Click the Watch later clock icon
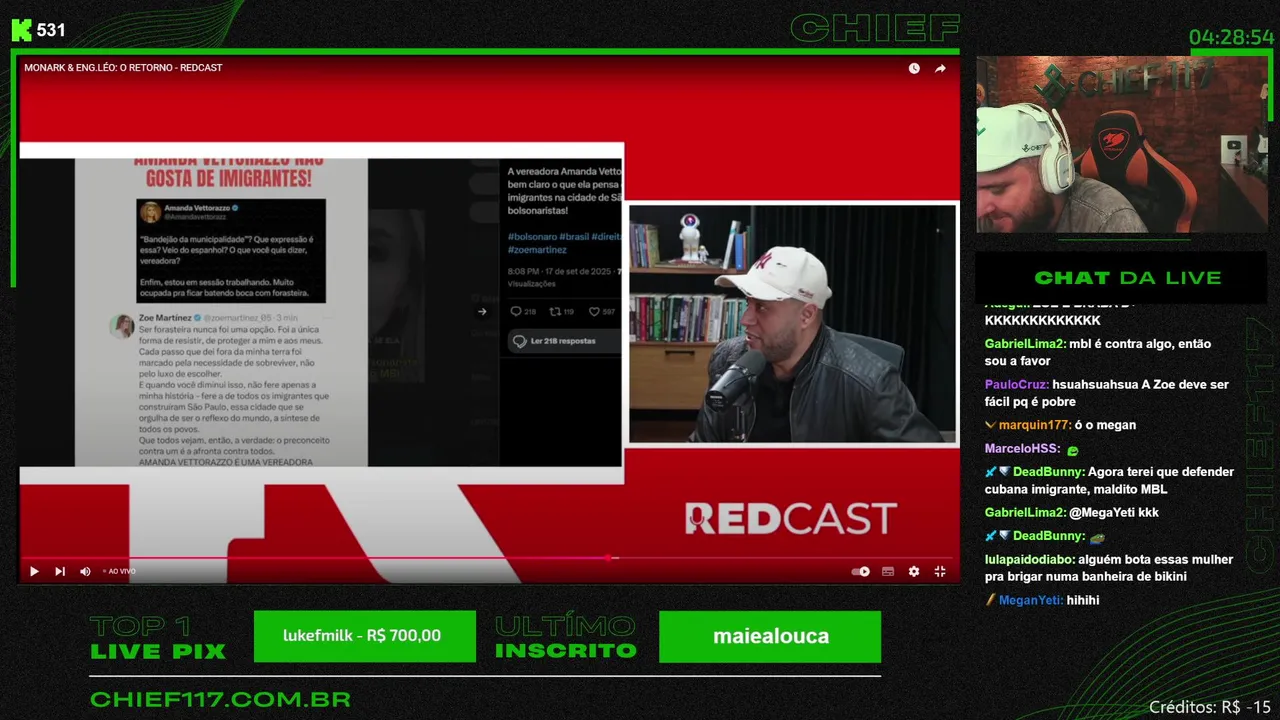 coord(914,68)
